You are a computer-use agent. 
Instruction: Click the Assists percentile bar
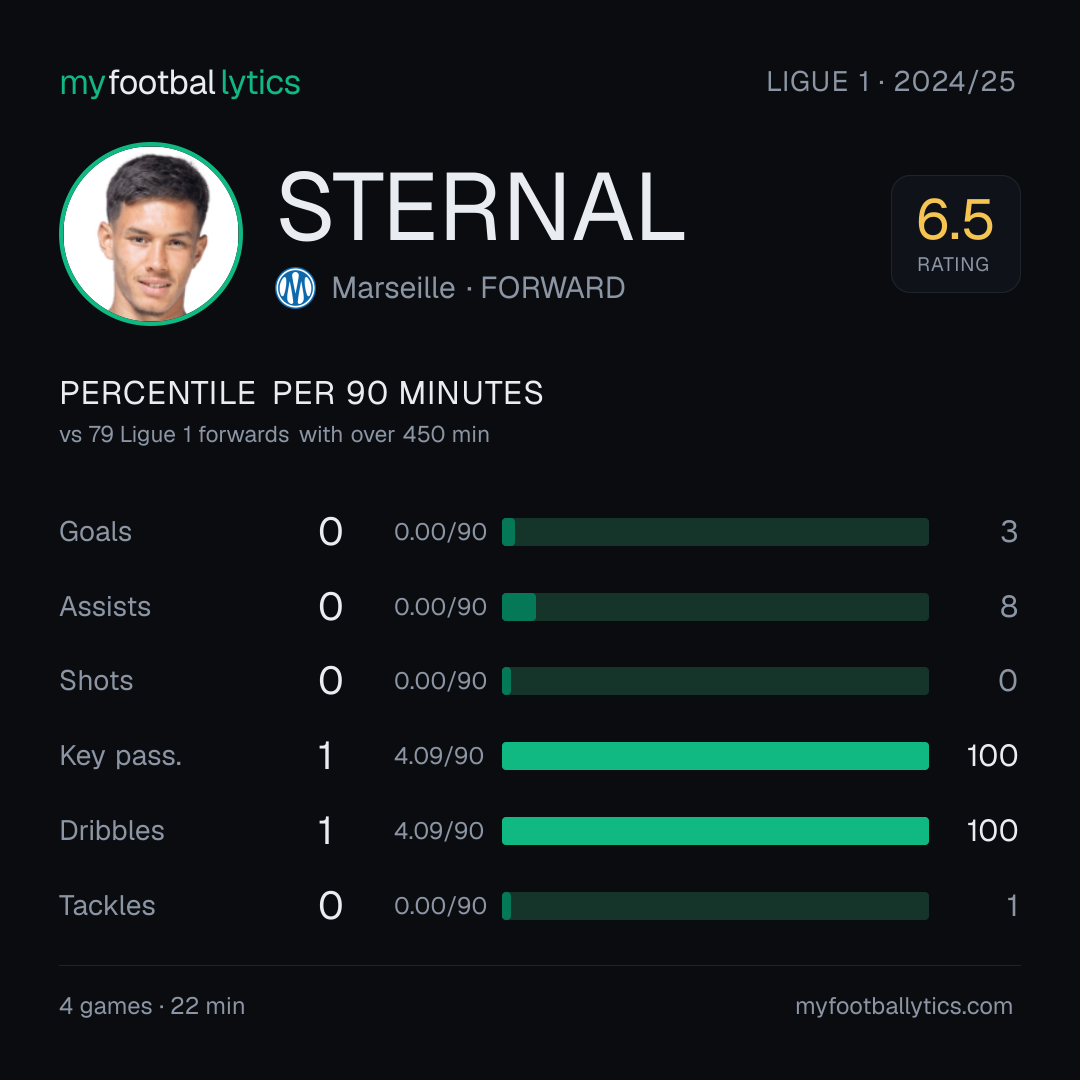tap(715, 607)
